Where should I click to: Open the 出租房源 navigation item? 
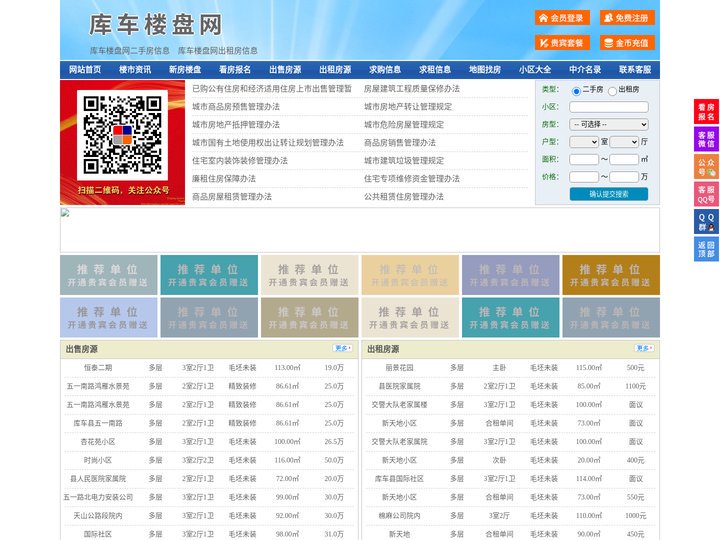pyautogui.click(x=335, y=70)
